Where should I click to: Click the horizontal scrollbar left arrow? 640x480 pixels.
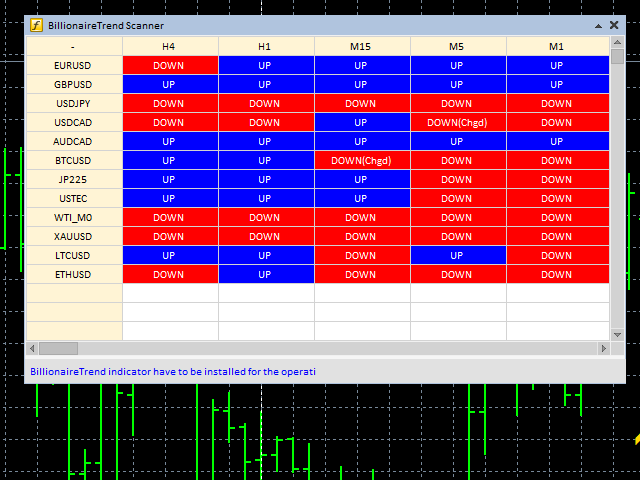32,349
